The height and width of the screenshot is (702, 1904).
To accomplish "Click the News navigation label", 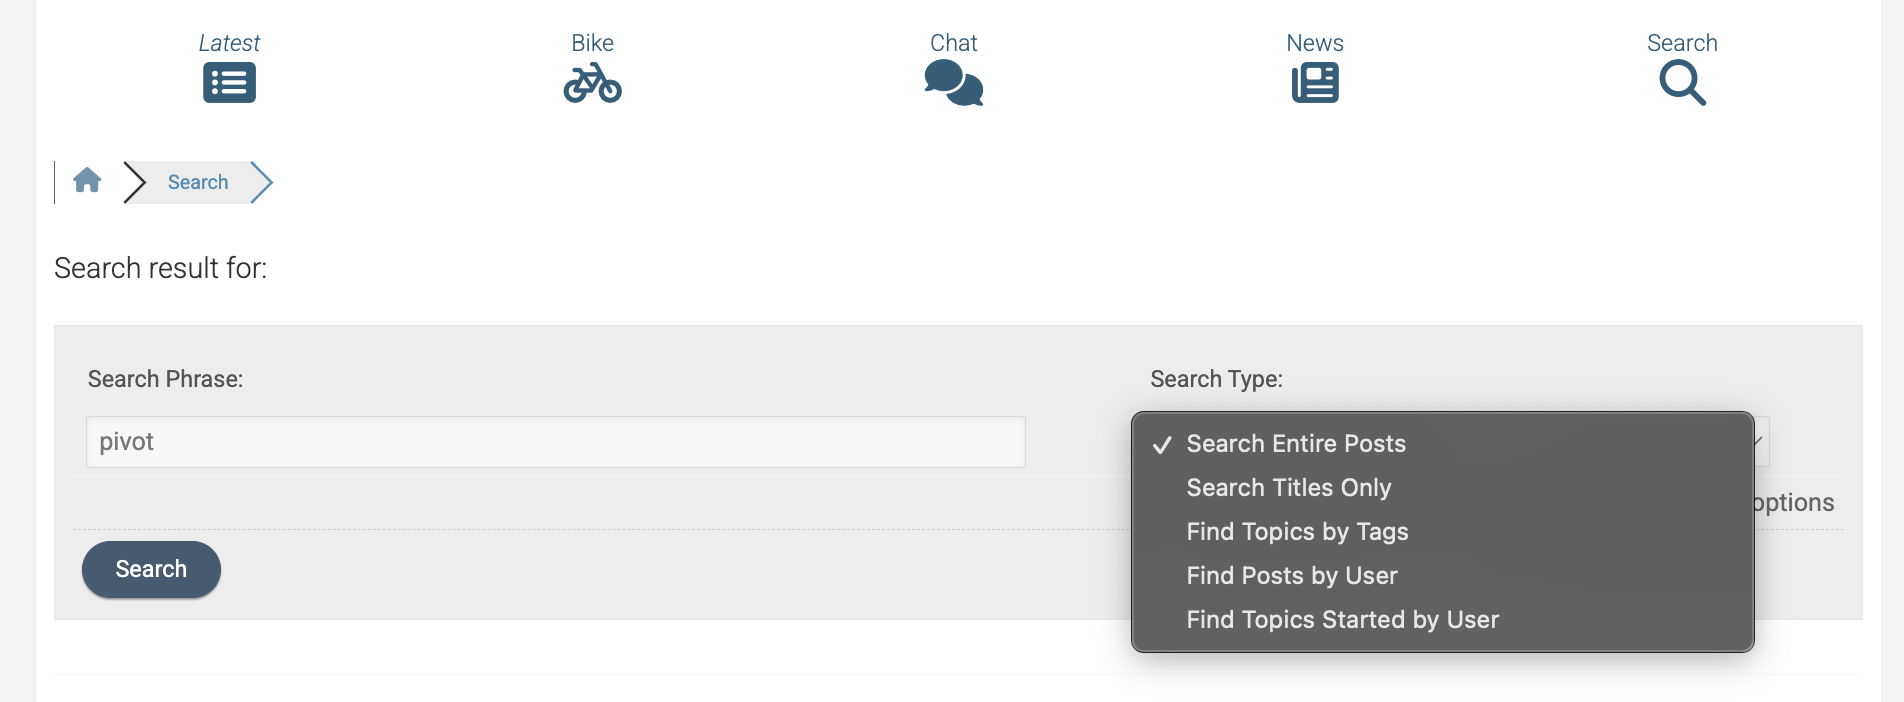I will coord(1314,43).
